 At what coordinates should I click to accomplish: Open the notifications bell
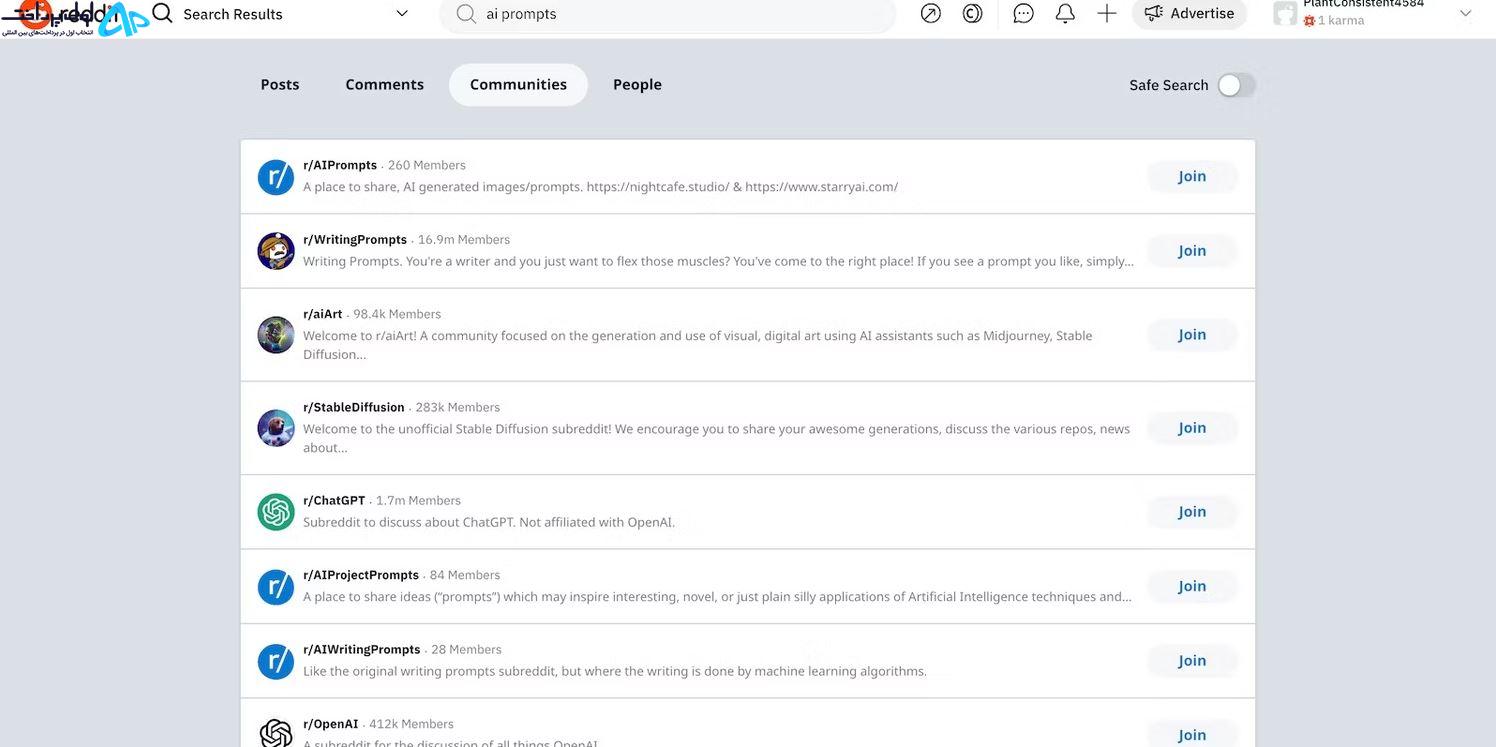pyautogui.click(x=1065, y=13)
